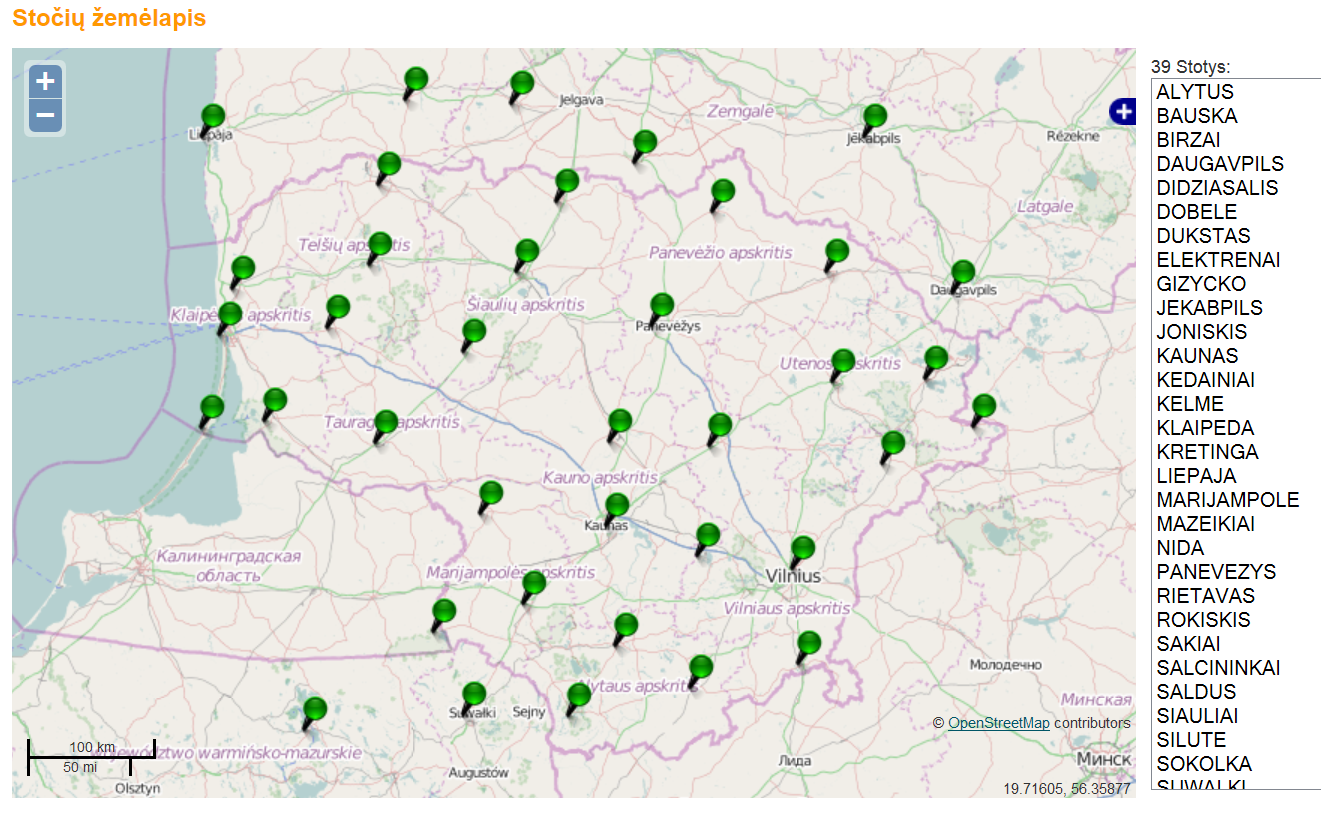Zoom out on the station map
The width and height of the screenshot is (1321, 825).
45,116
